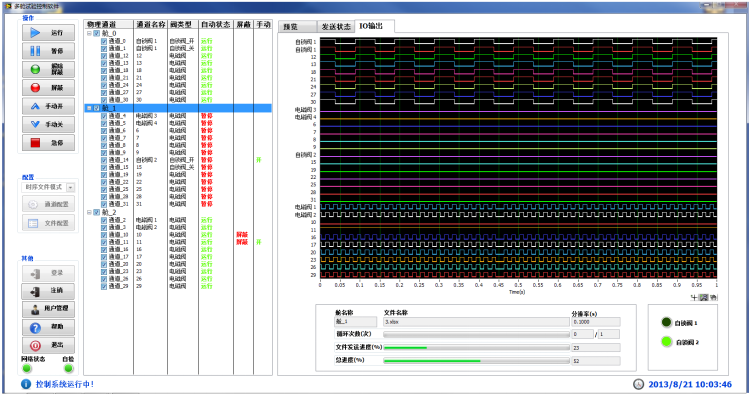The height and width of the screenshot is (398, 753).
Task: Select the IO输出 tab
Action: [x=375, y=26]
